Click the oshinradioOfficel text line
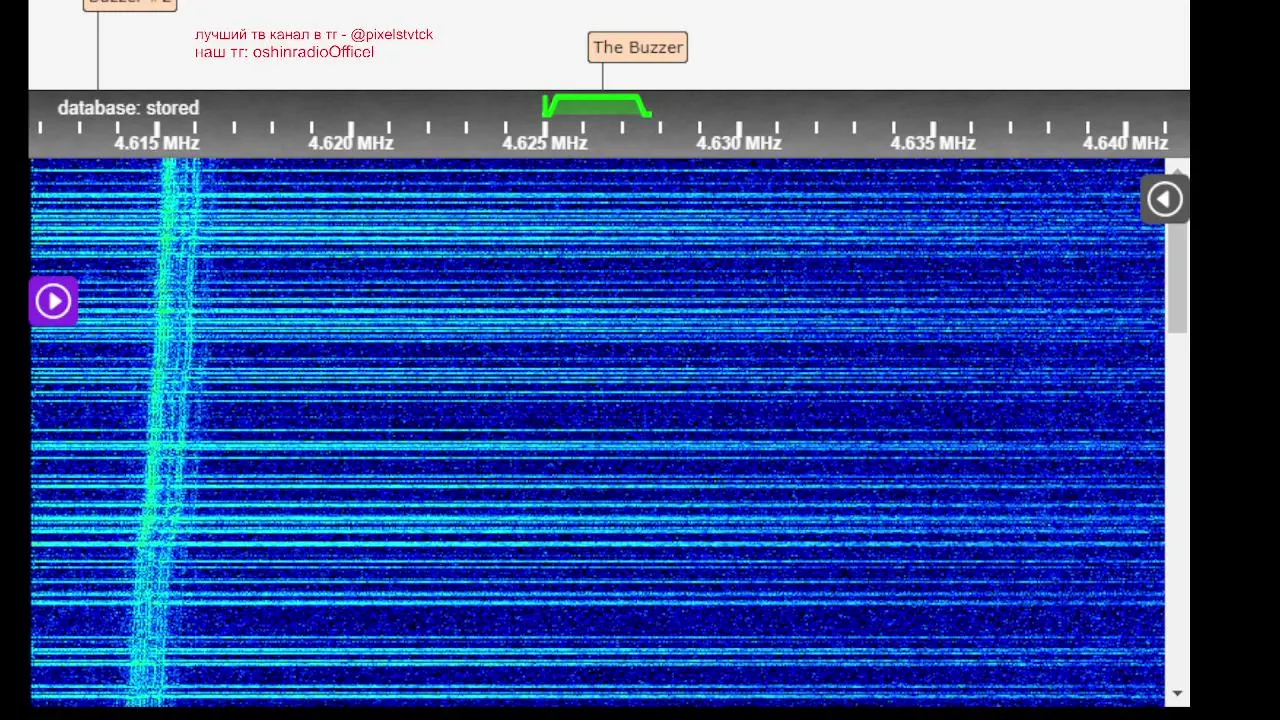 pos(284,51)
